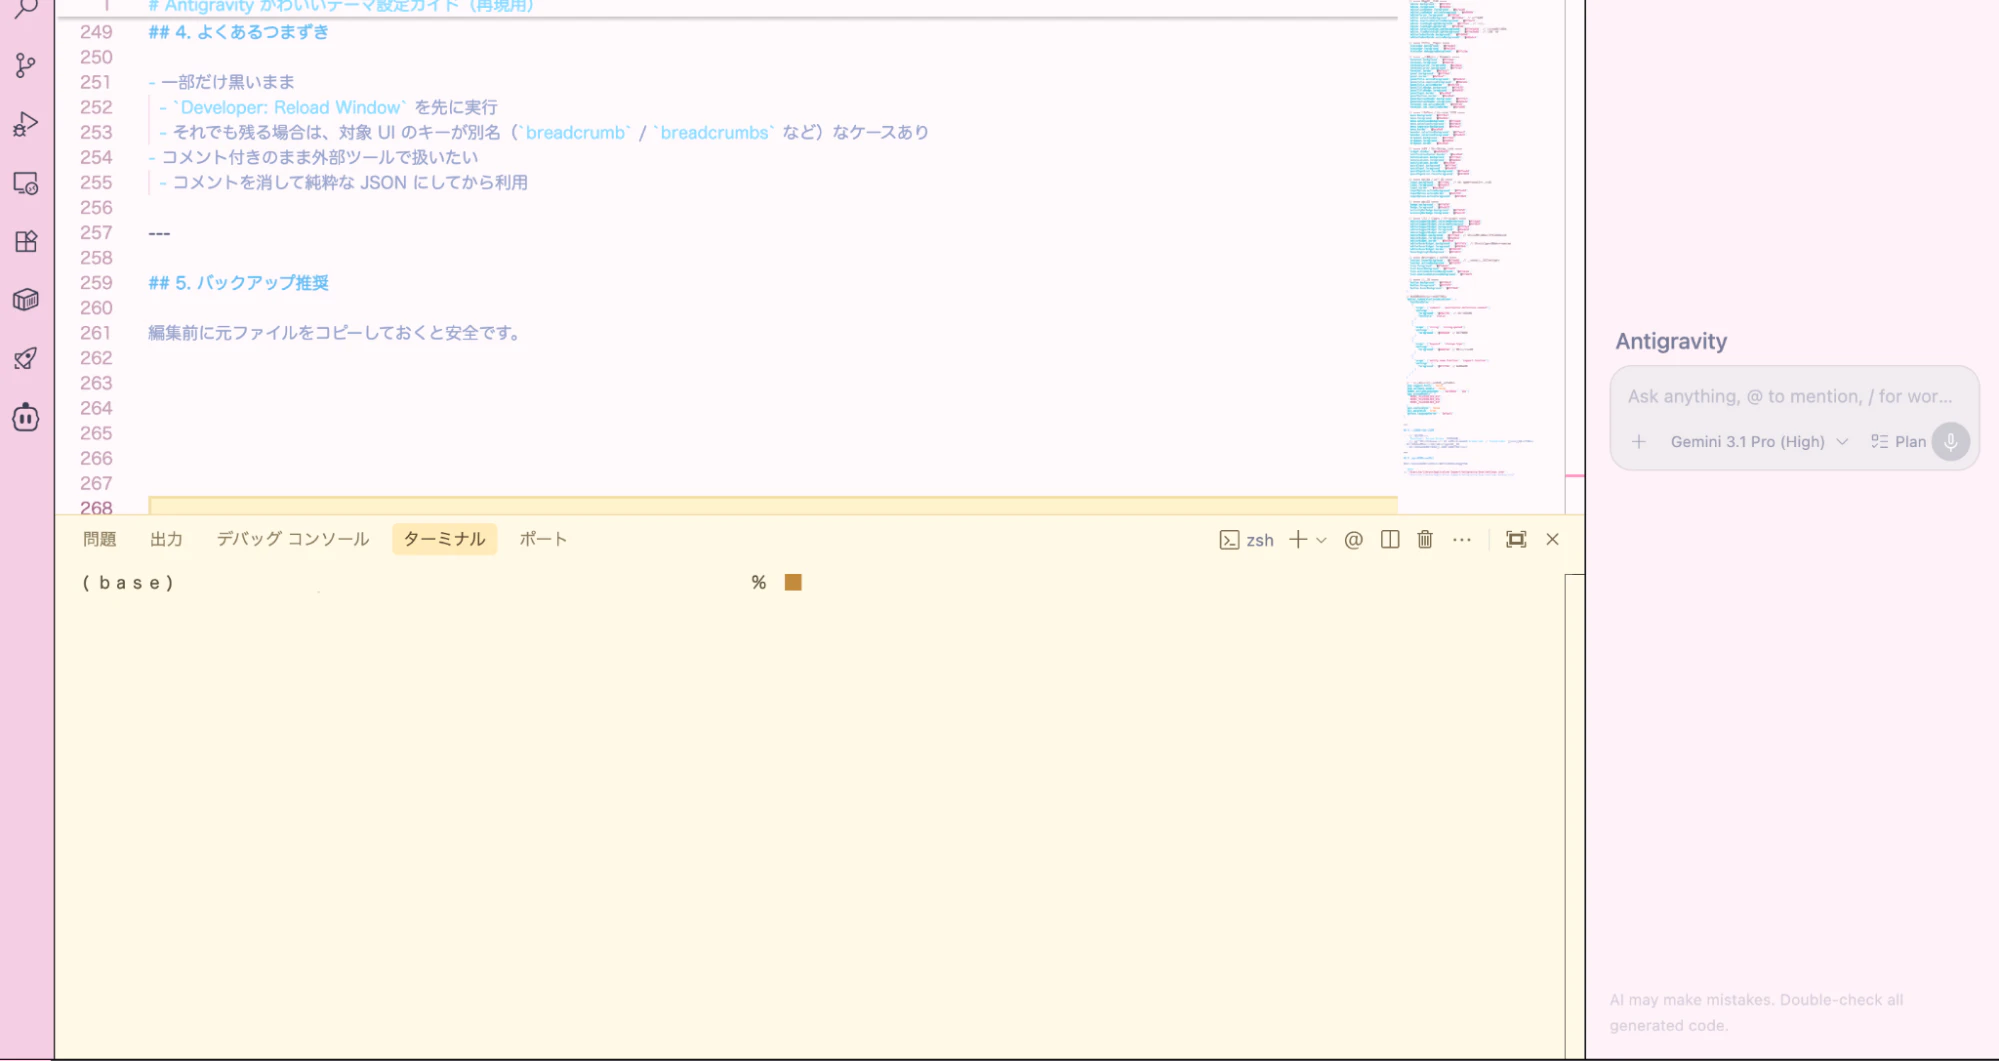Open the robot agent icon view
Image resolution: width=1999 pixels, height=1061 pixels.
coord(26,417)
